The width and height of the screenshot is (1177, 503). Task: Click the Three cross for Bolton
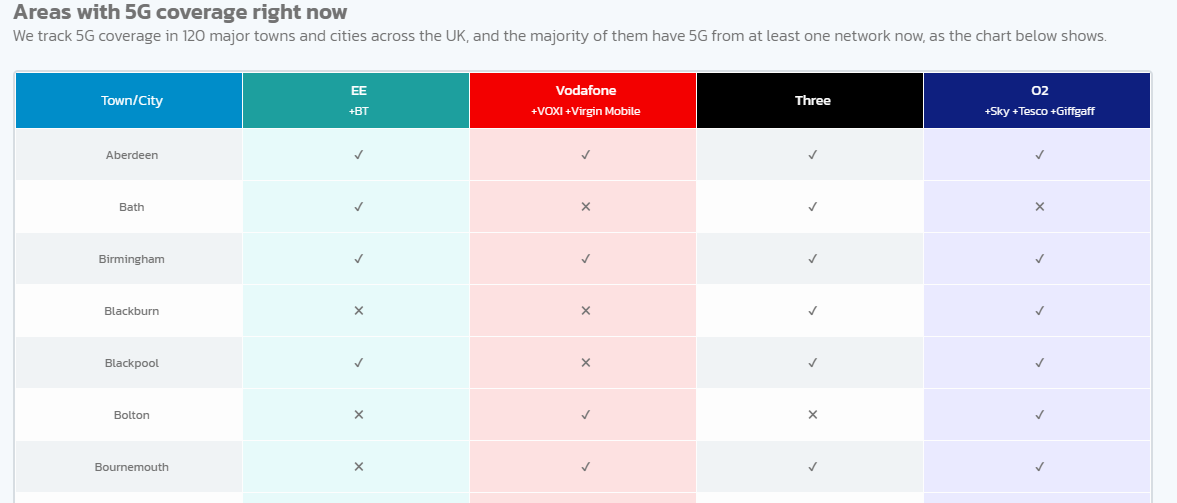click(812, 414)
